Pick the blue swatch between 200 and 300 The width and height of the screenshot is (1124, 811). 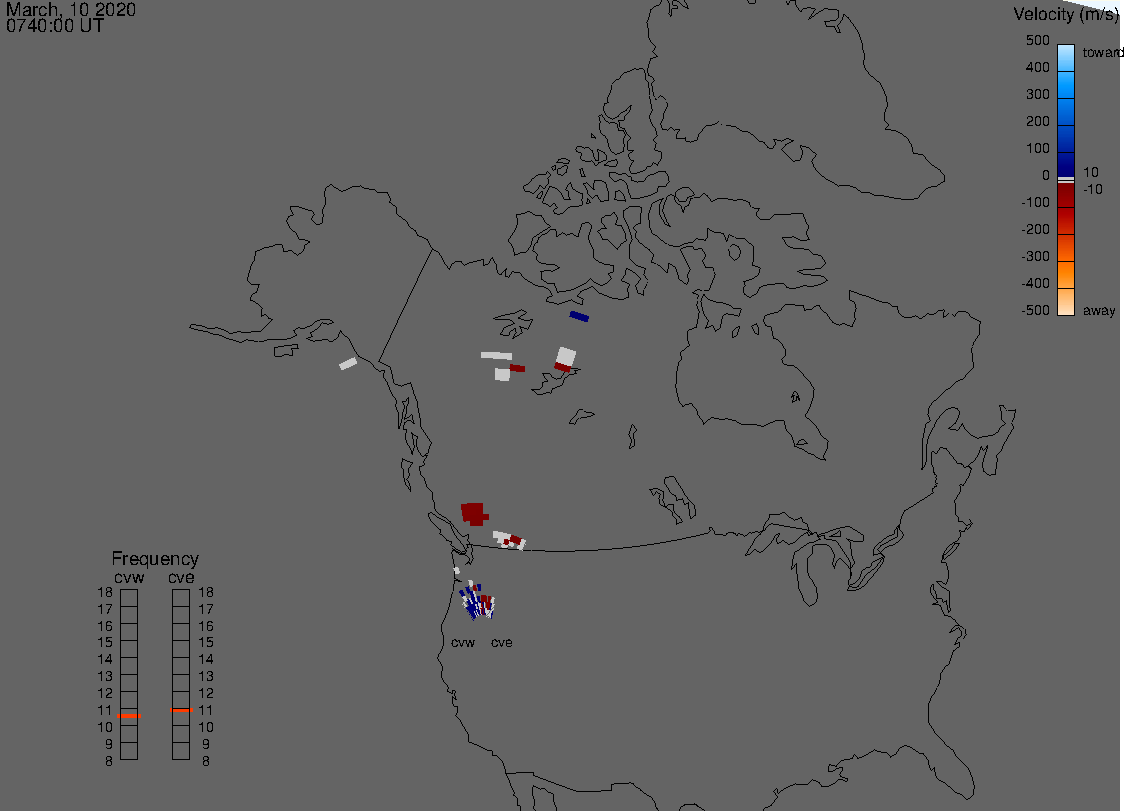1066,113
